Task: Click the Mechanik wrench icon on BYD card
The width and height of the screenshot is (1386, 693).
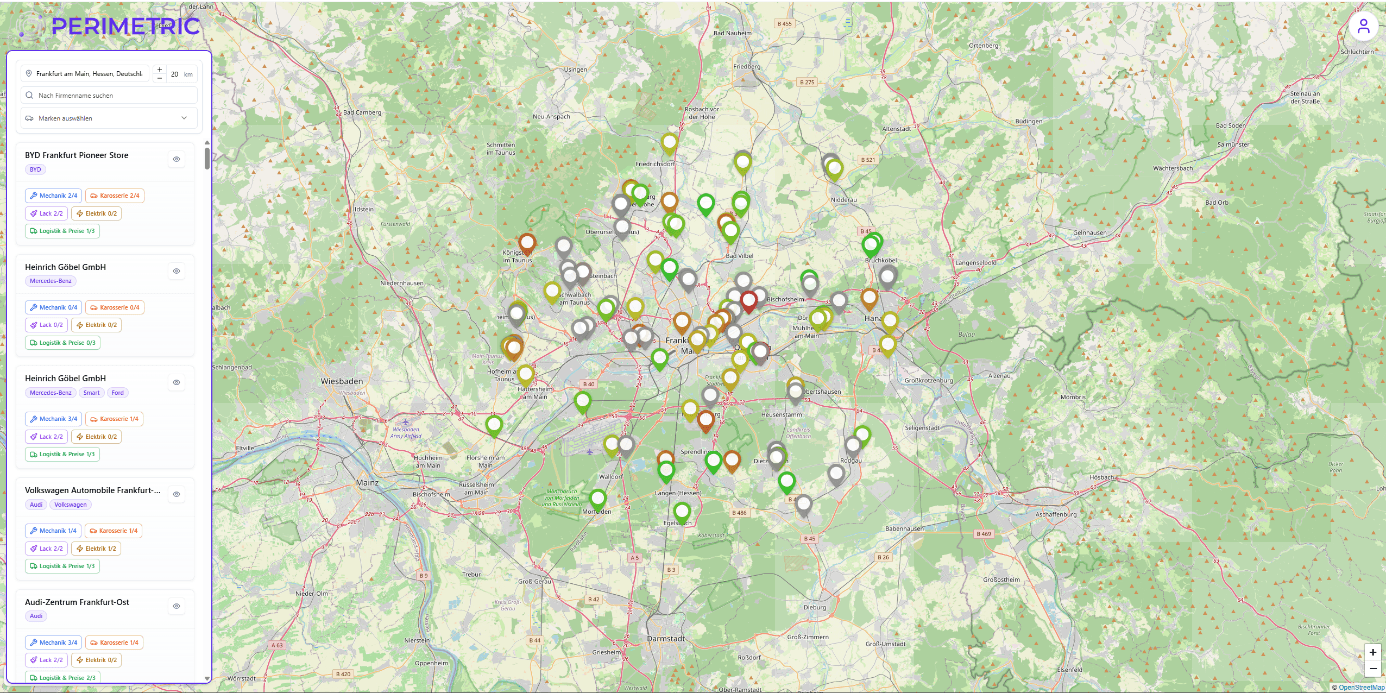Action: [33, 195]
